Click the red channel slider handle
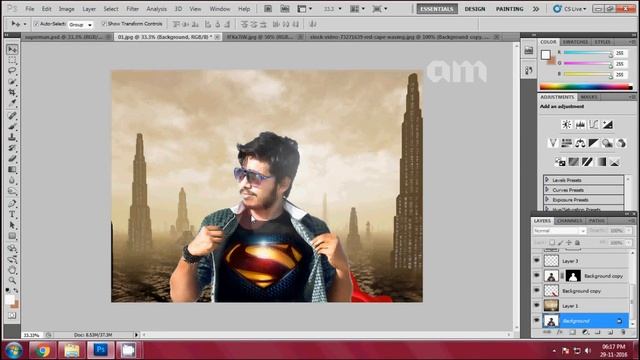Screen dimensions: 640x360 (611, 54)
